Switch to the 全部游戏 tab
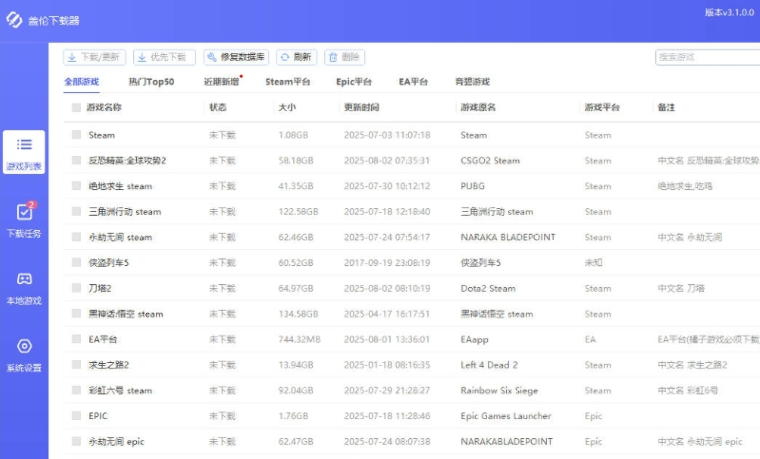Image resolution: width=760 pixels, height=459 pixels. pyautogui.click(x=81, y=81)
